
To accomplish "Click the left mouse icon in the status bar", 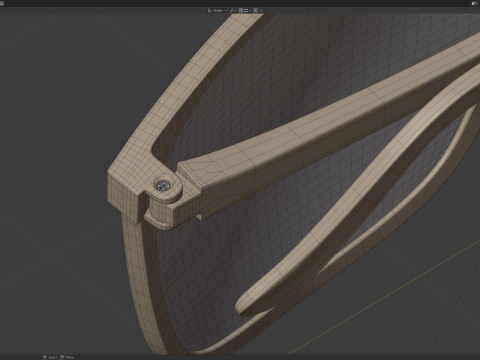I will tap(44, 357).
